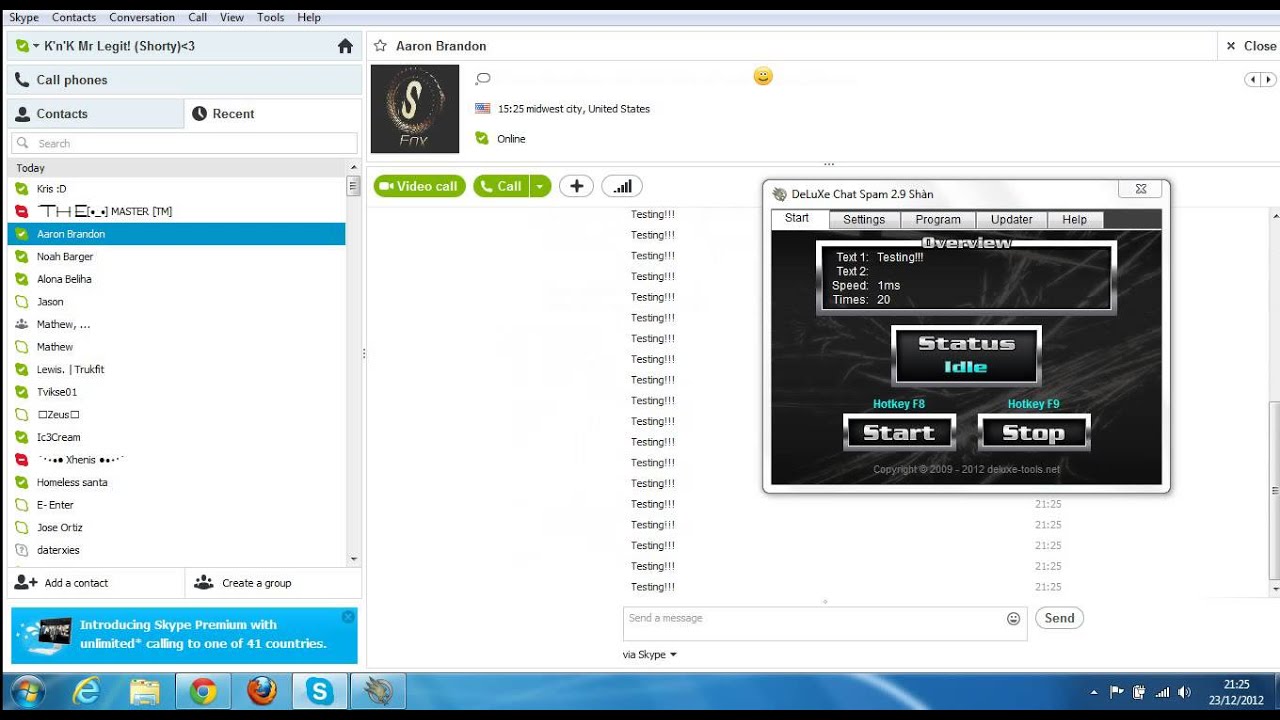Open the Windows Start orb
Screen dimensions: 1280x720
pos(27,691)
